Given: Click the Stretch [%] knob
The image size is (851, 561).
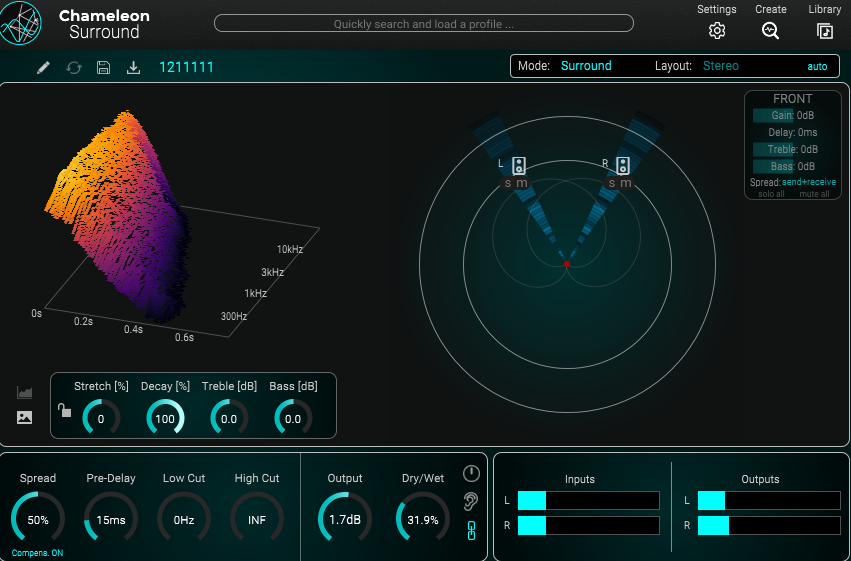Looking at the screenshot, I should pyautogui.click(x=101, y=419).
